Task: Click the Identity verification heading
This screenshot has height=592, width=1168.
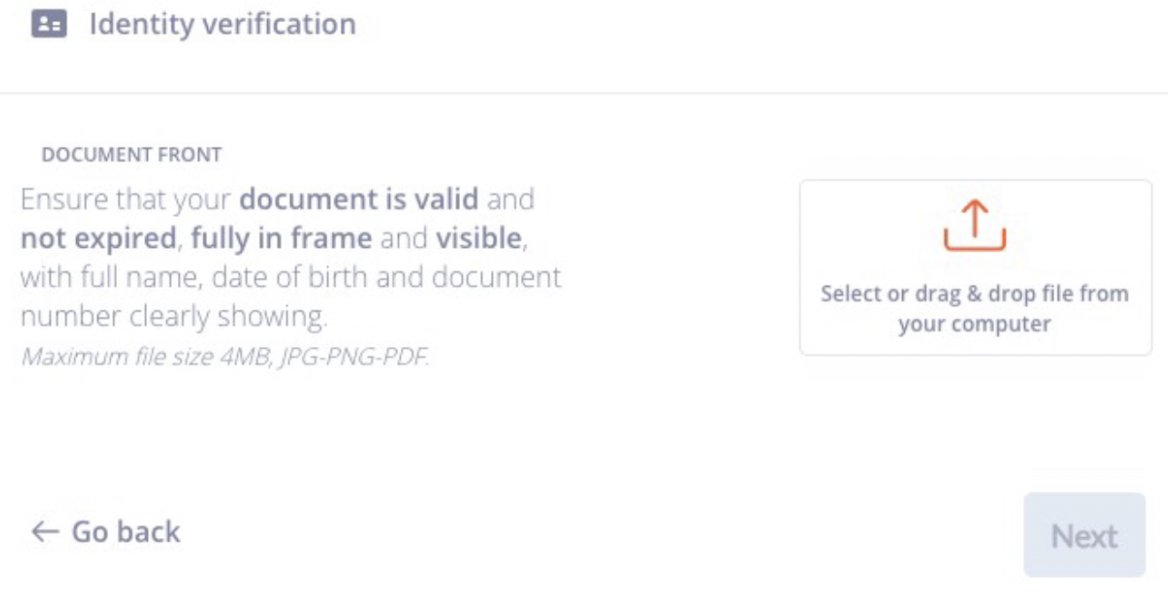Action: 222,24
